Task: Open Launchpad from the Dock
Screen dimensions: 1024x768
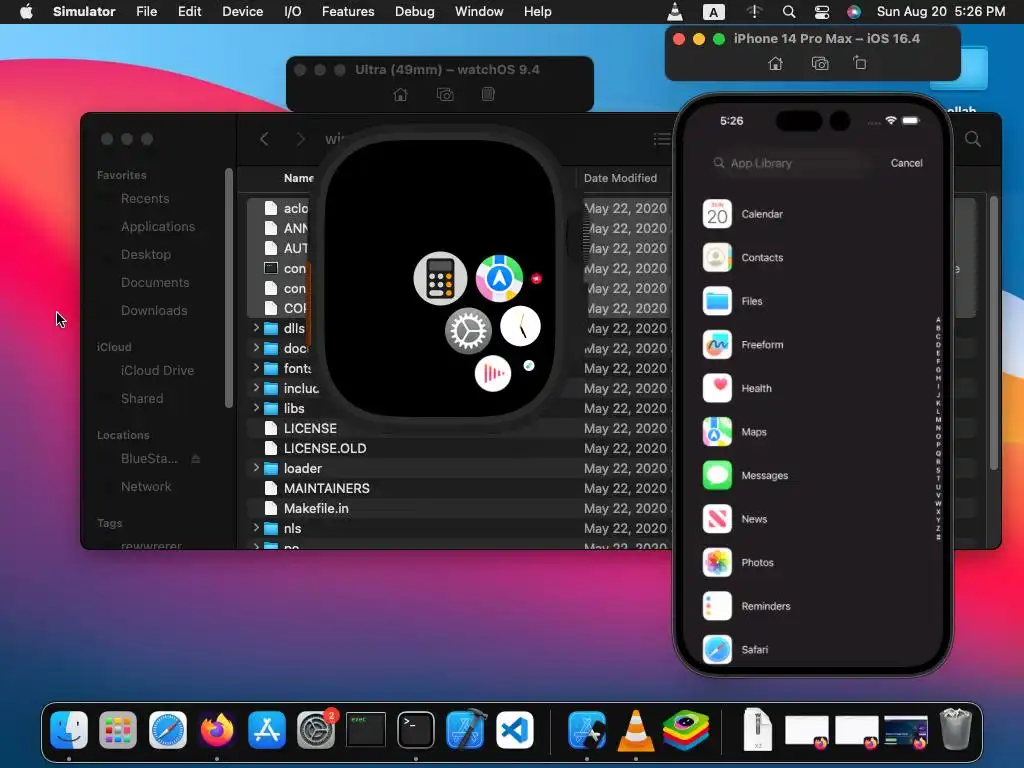Action: pyautogui.click(x=118, y=729)
